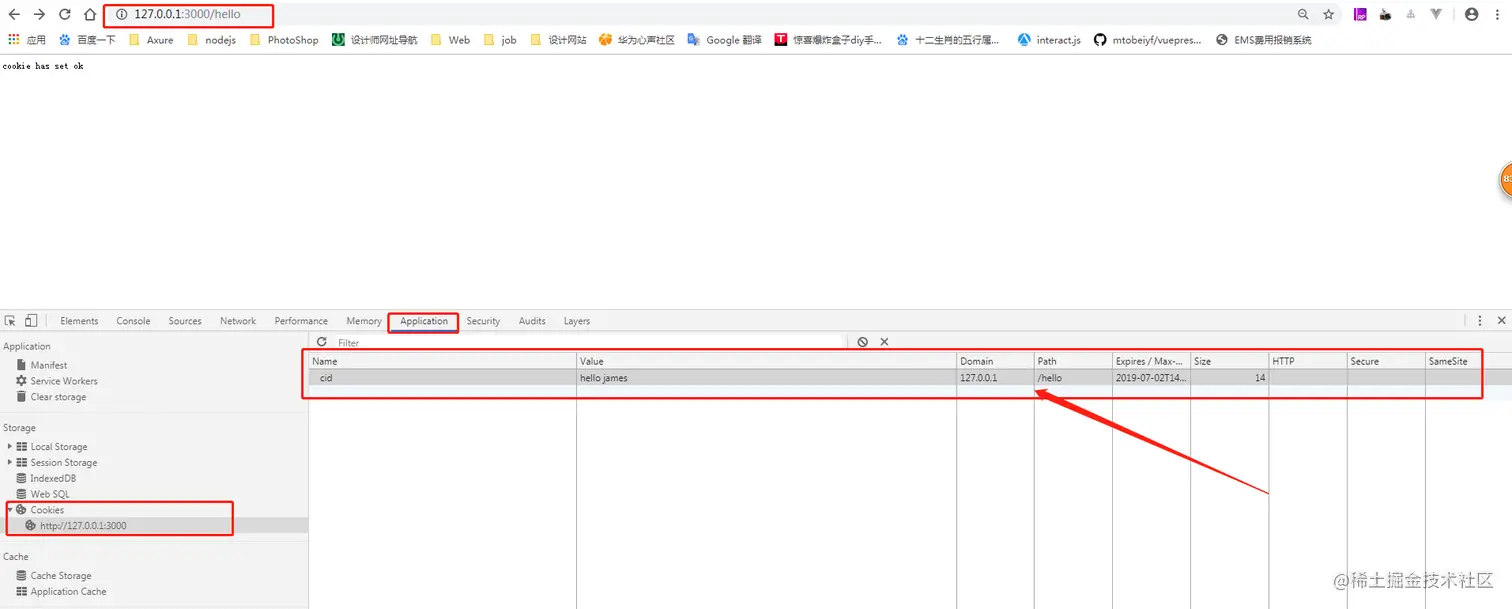Viewport: 1512px width, 609px height.
Task: Switch to the Memory tab
Action: tap(364, 321)
